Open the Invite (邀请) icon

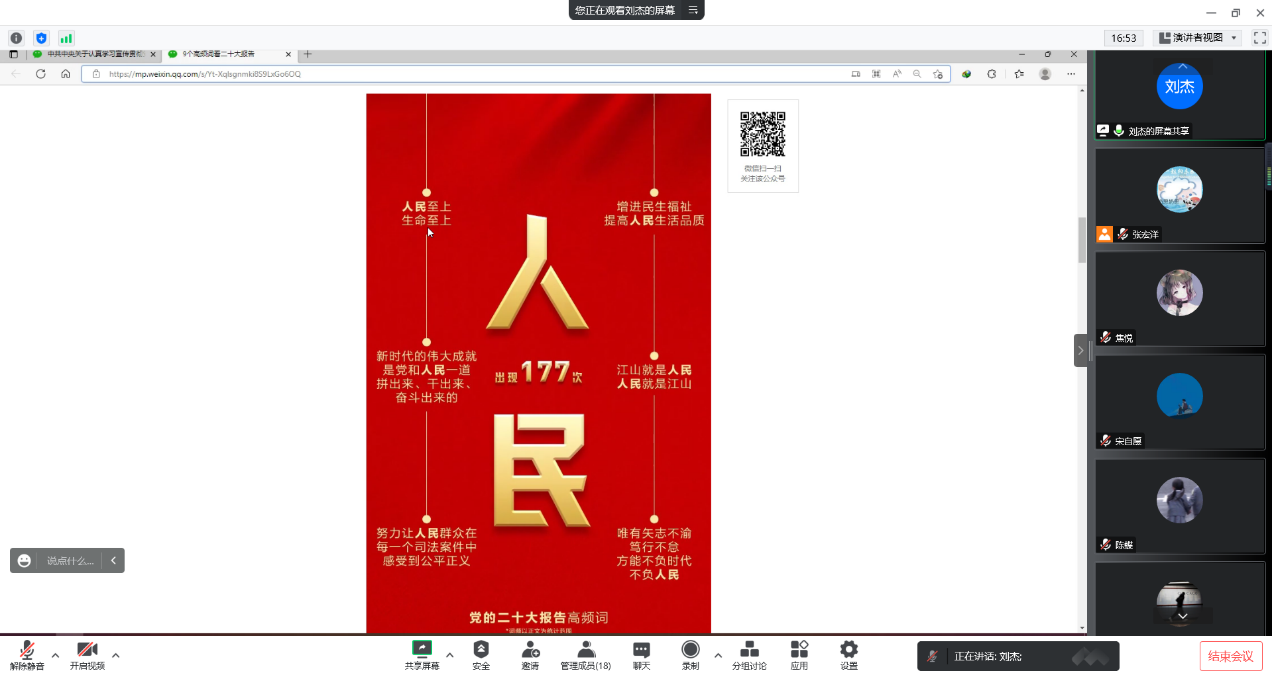tap(531, 655)
